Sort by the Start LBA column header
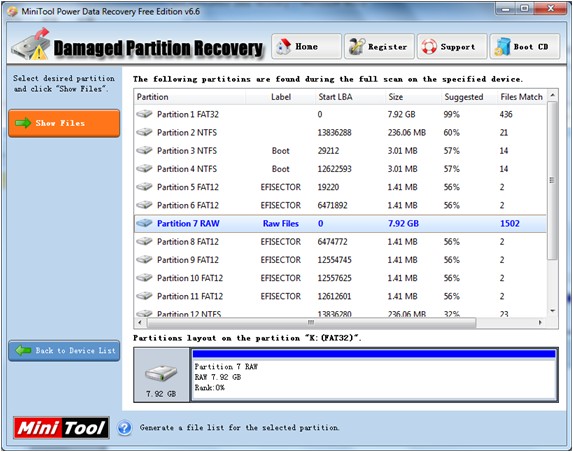This screenshot has width=573, height=452. tap(350, 97)
